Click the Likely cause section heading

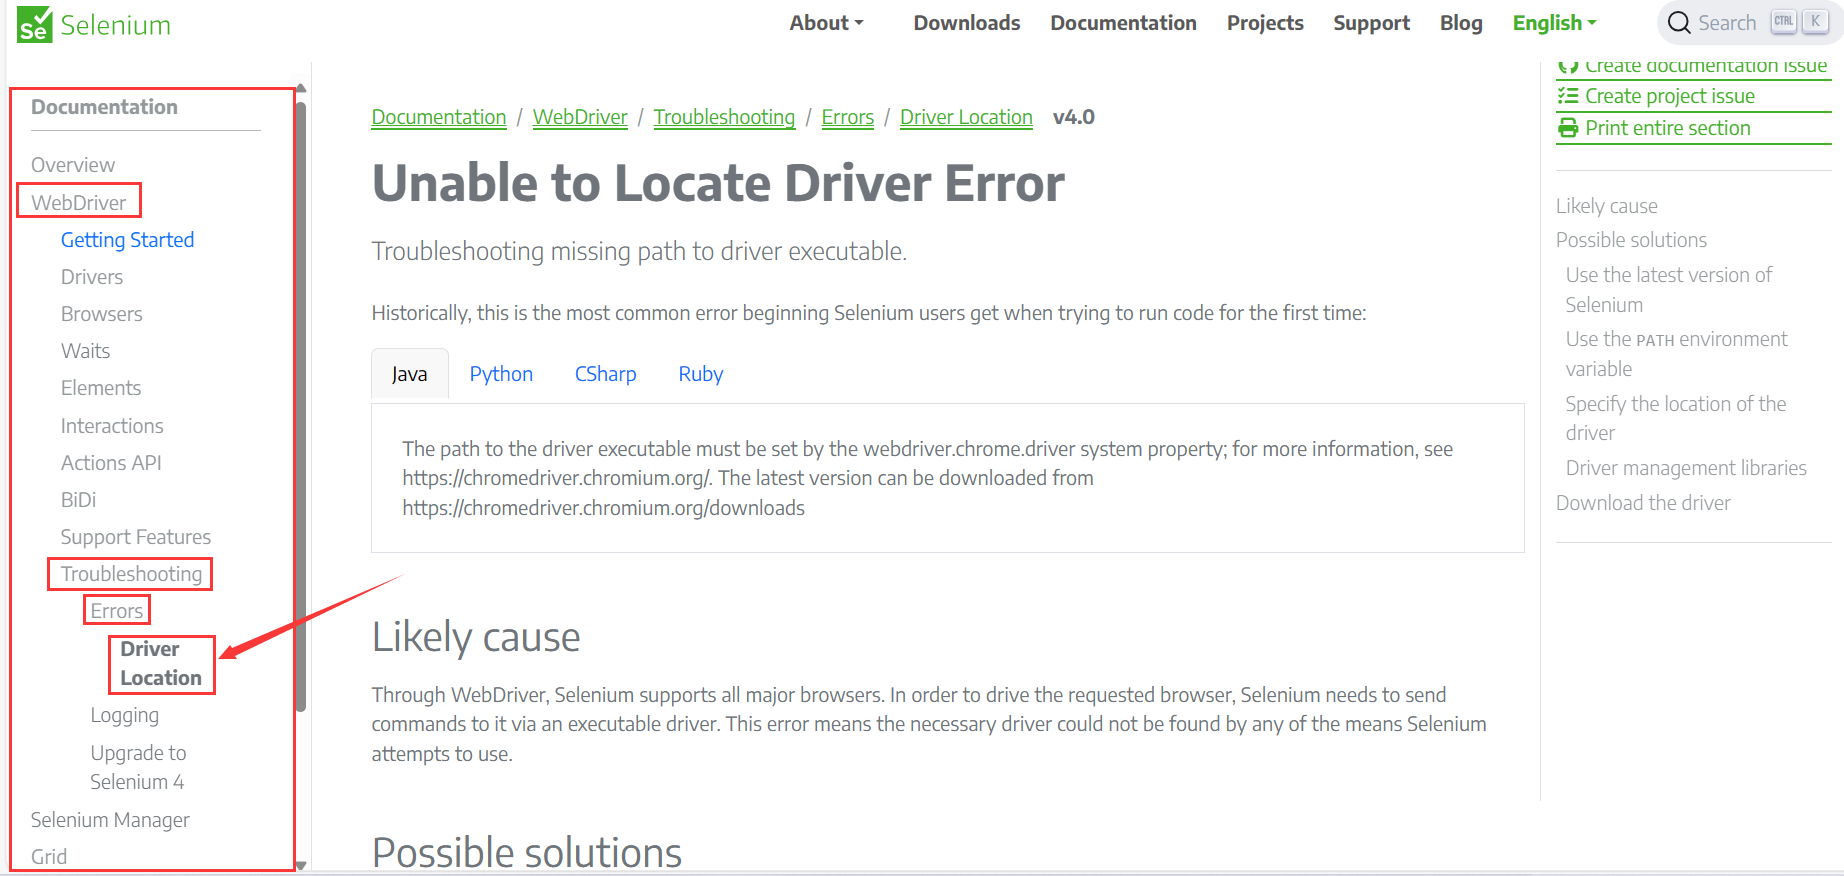tap(476, 637)
